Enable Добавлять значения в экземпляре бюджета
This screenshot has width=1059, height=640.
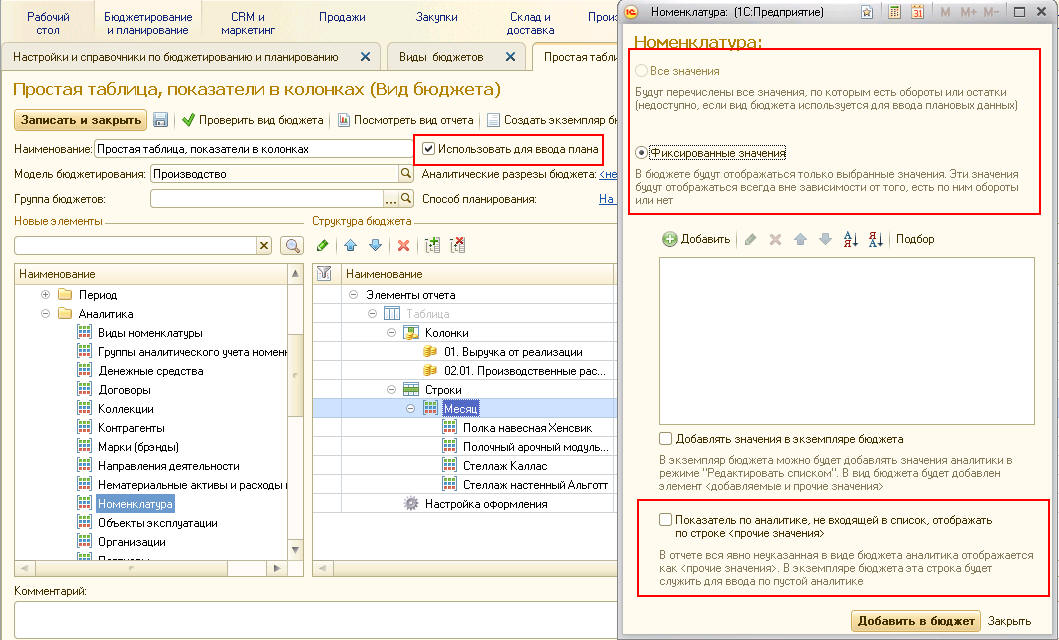pos(665,439)
